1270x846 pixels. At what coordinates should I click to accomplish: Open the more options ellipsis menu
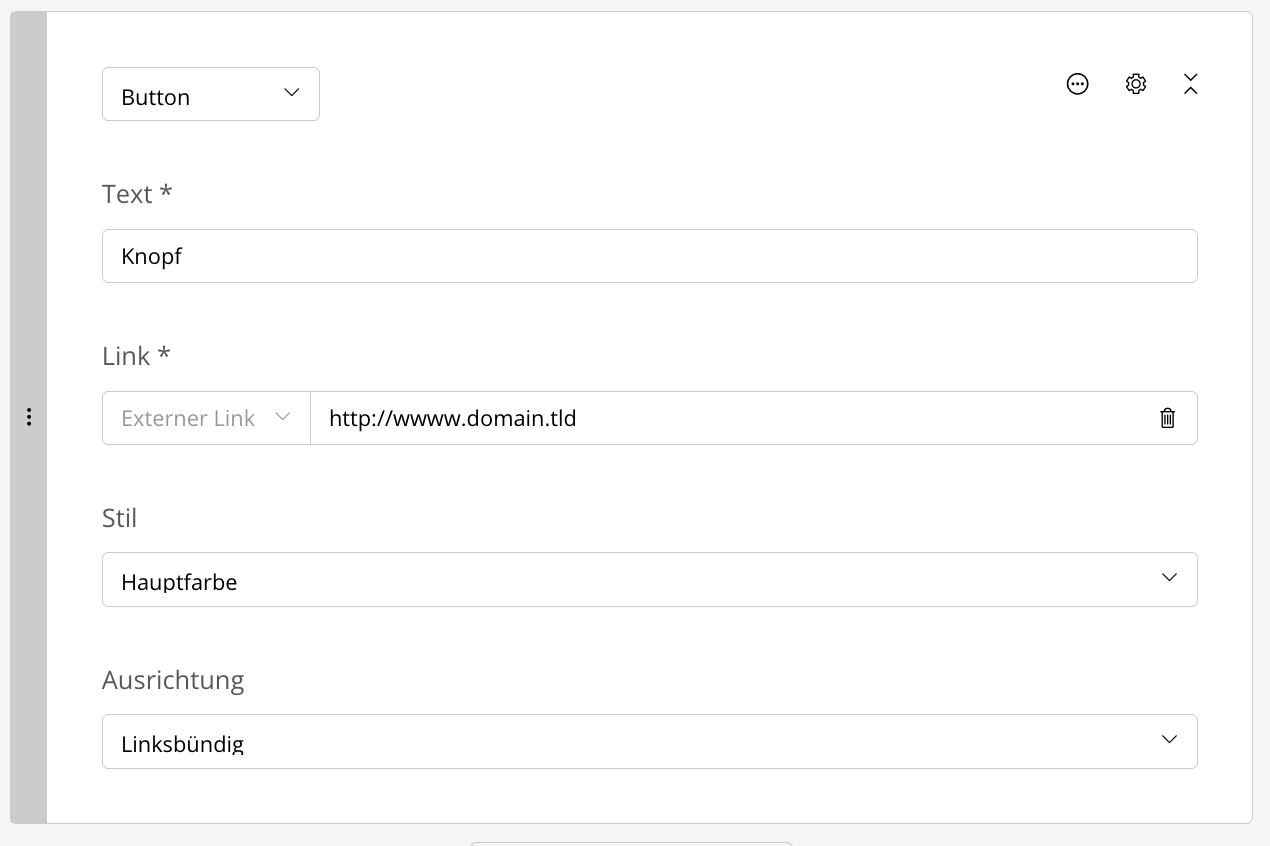point(1077,84)
